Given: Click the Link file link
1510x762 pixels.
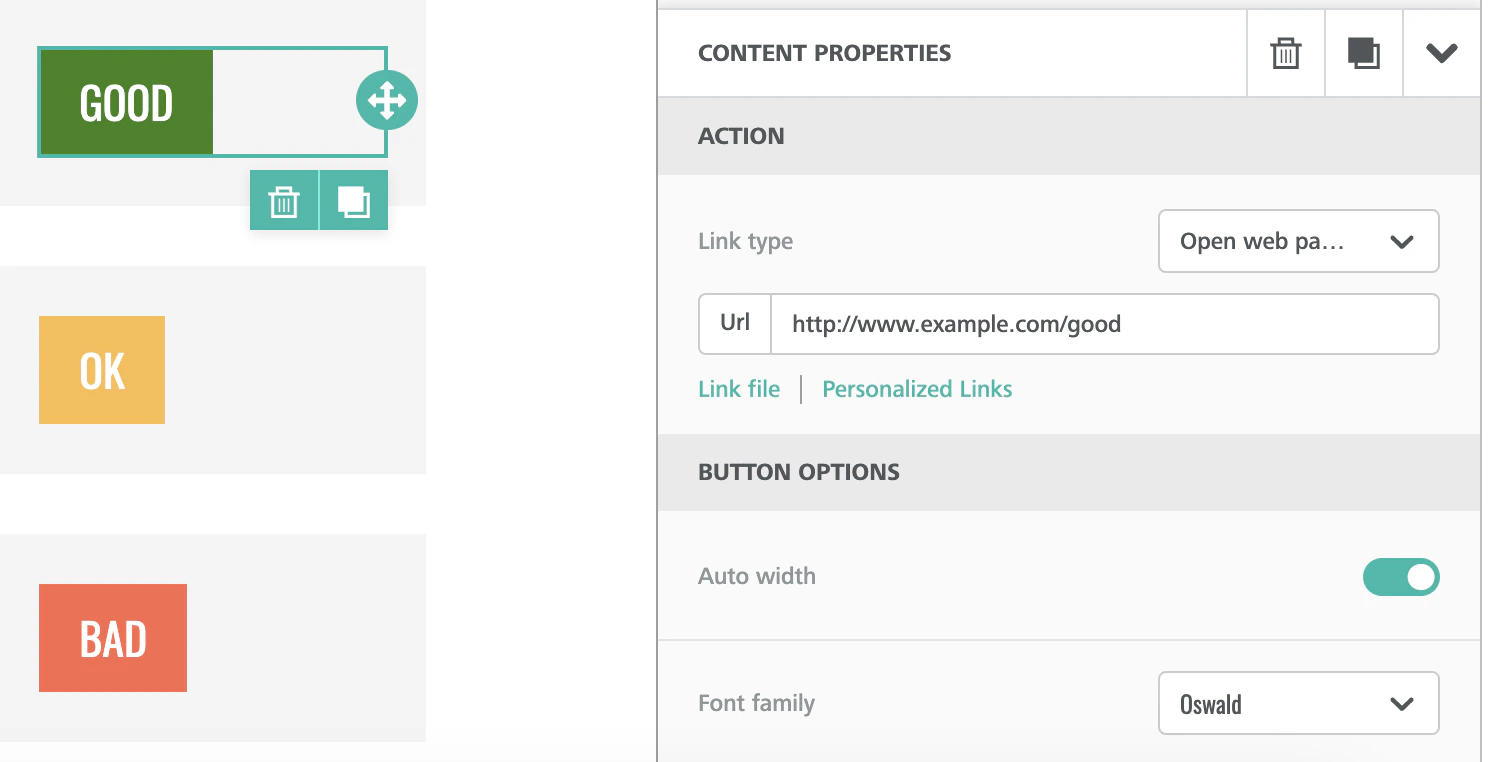Looking at the screenshot, I should coord(739,389).
